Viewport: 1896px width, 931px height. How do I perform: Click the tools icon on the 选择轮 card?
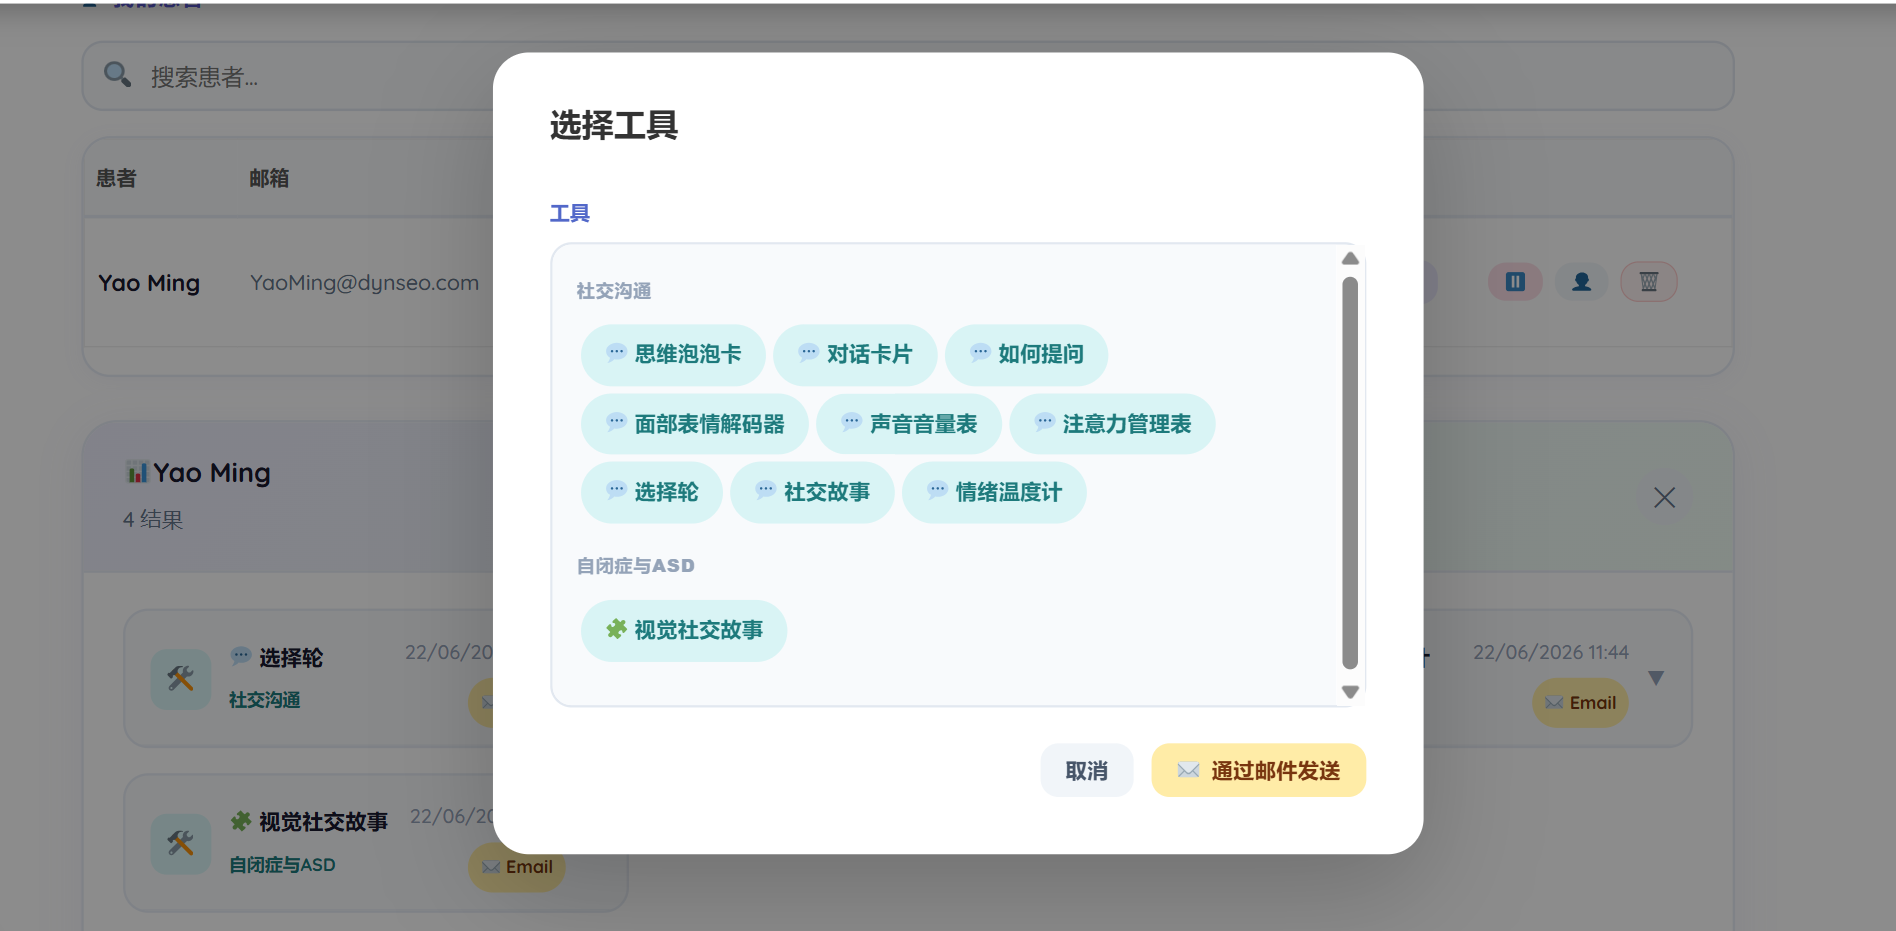coord(181,679)
